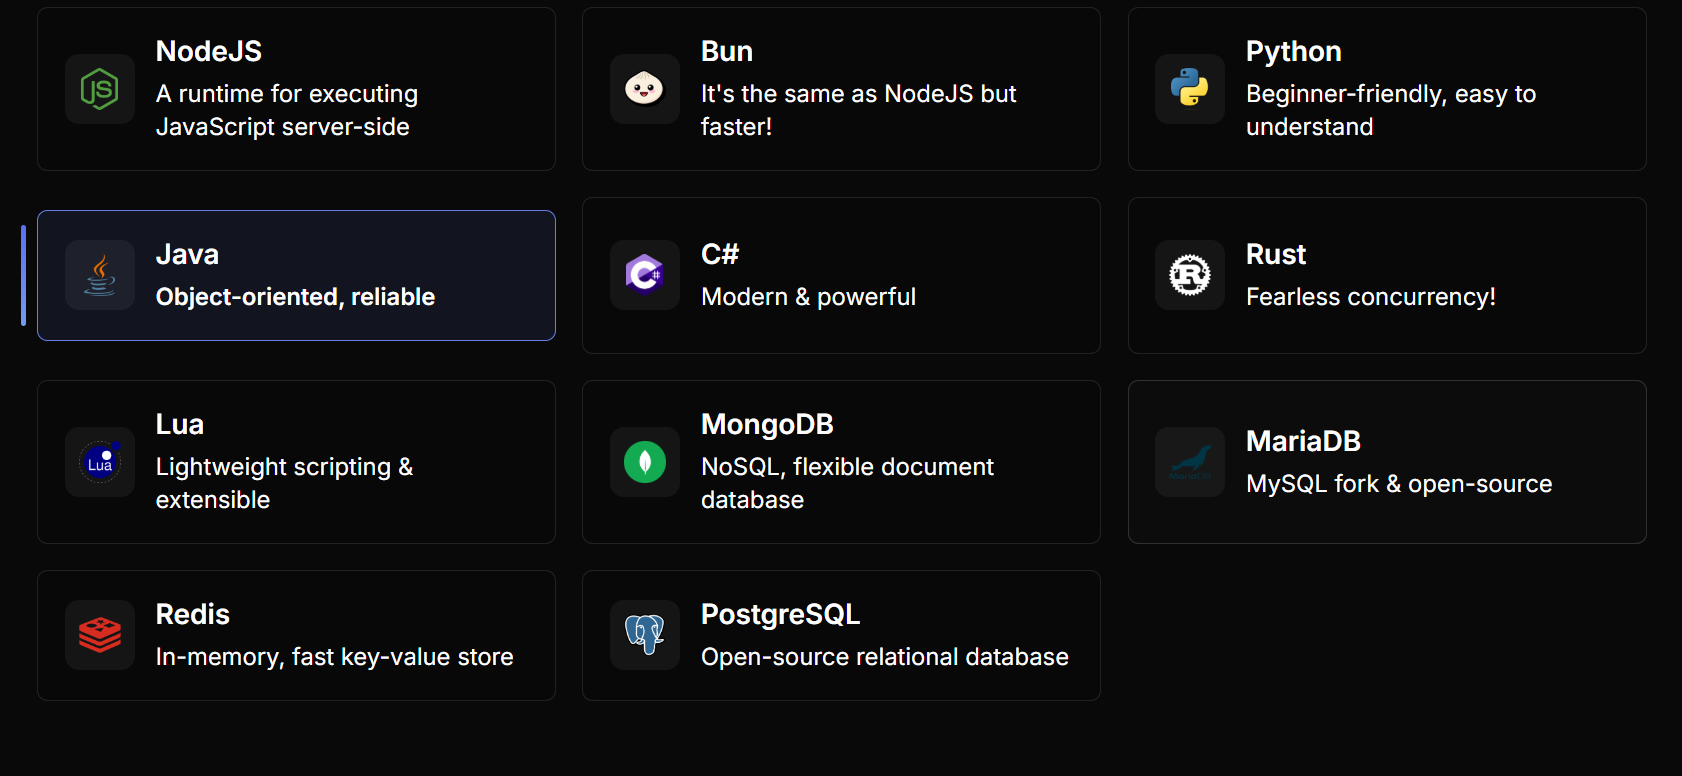Image resolution: width=1682 pixels, height=776 pixels.
Task: Click 'Modern & powerful' description
Action: click(x=808, y=297)
